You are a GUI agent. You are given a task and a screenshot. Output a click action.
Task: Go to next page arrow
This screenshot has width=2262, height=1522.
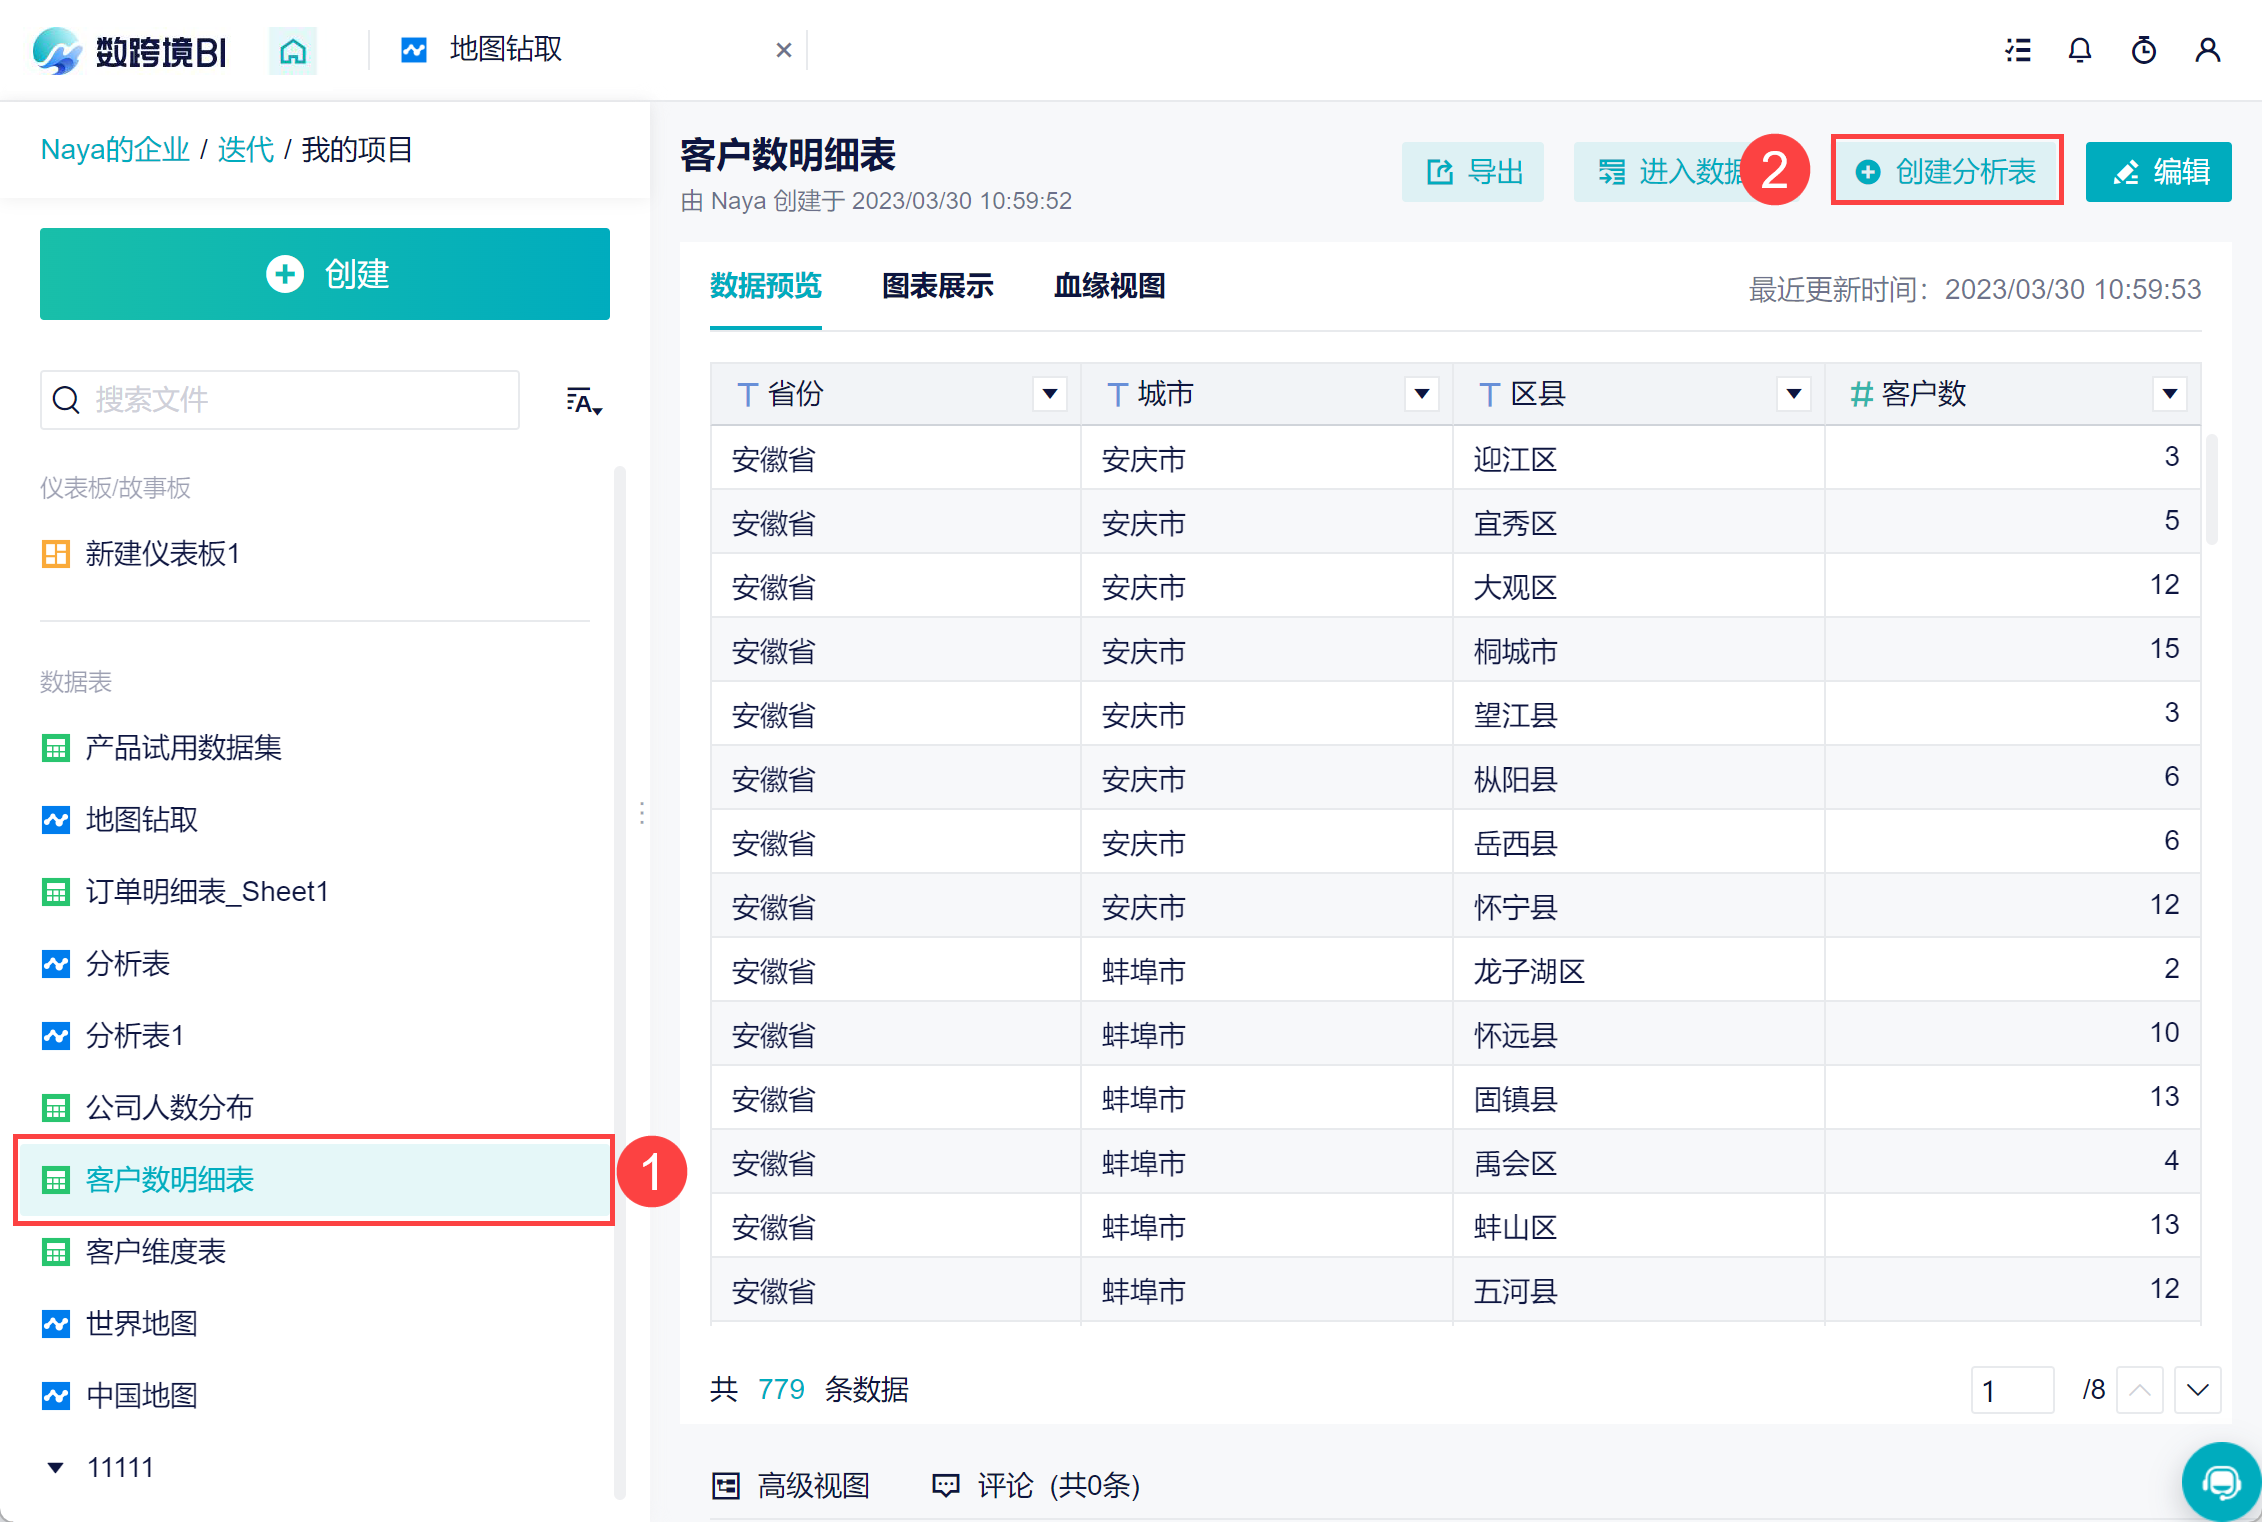(2198, 1390)
